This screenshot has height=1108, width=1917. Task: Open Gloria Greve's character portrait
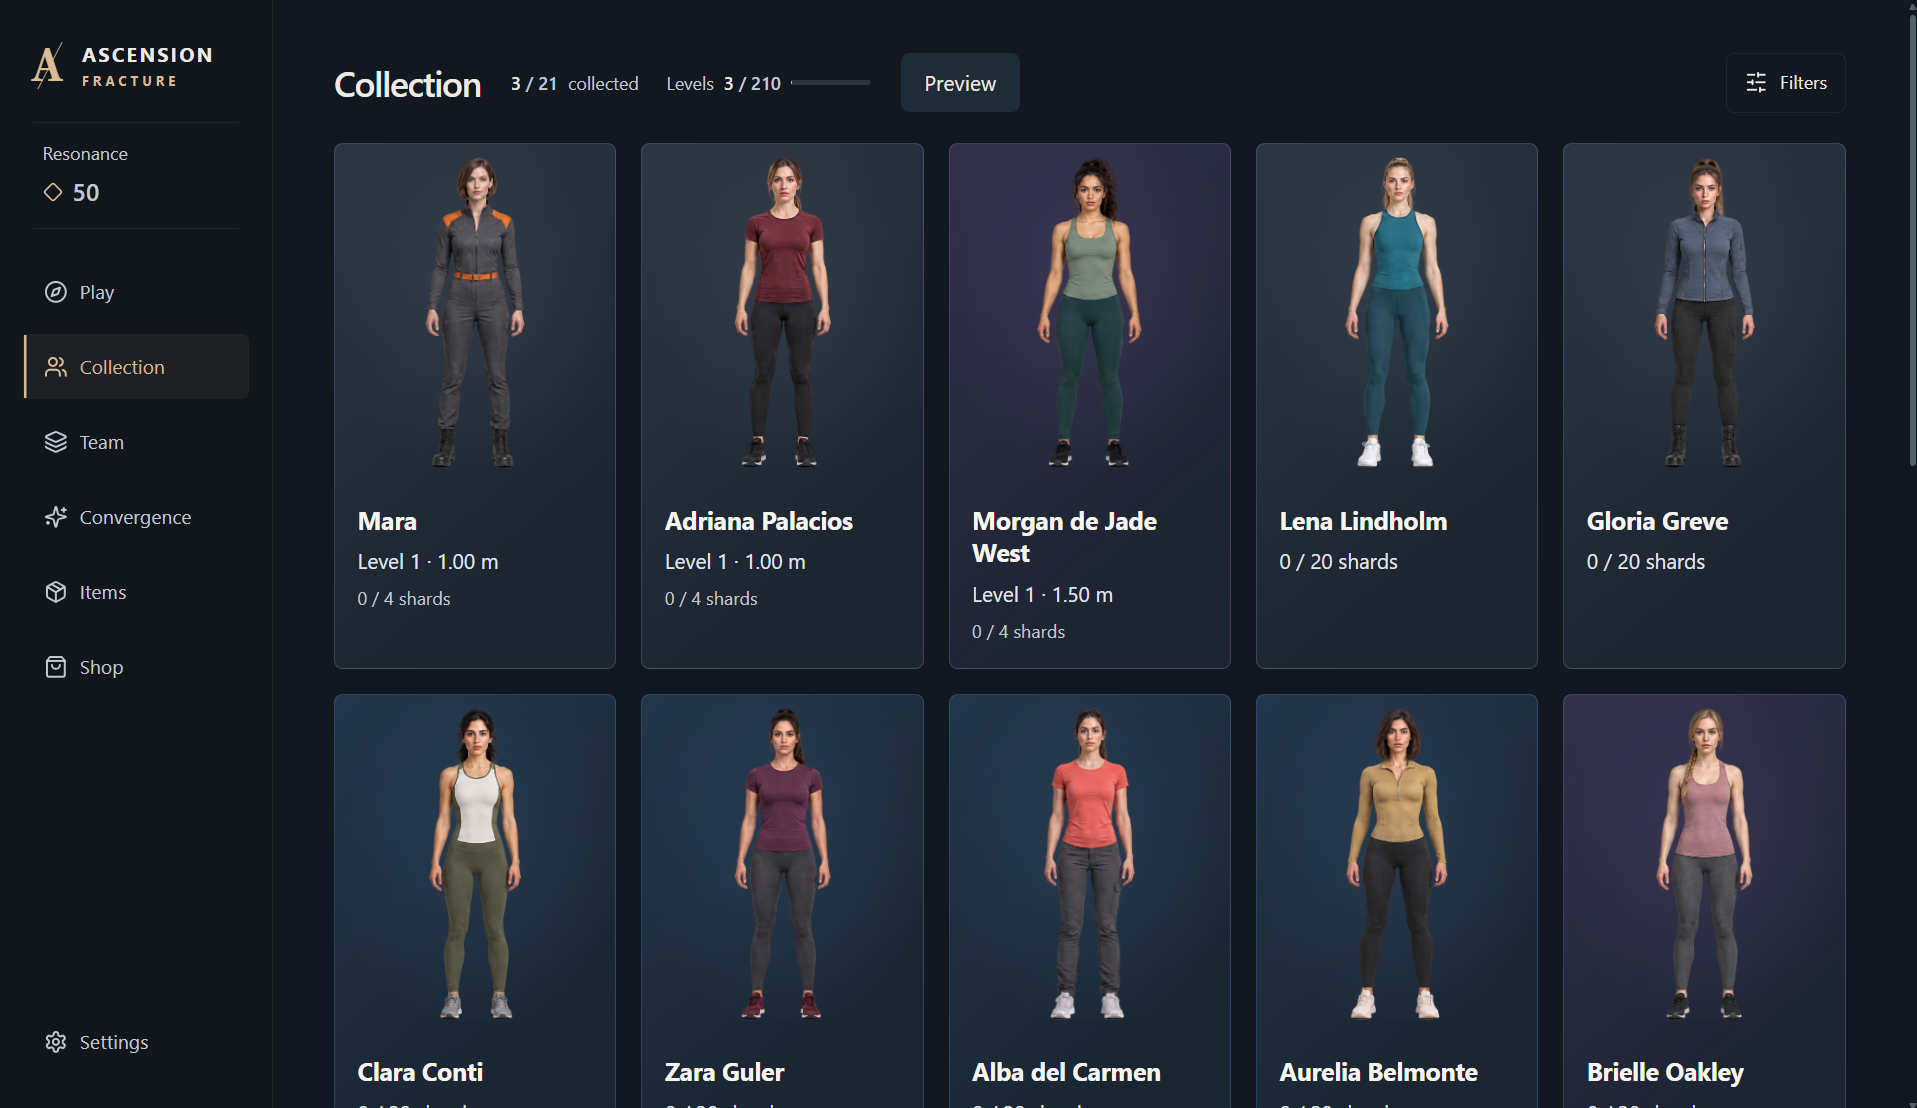tap(1704, 312)
